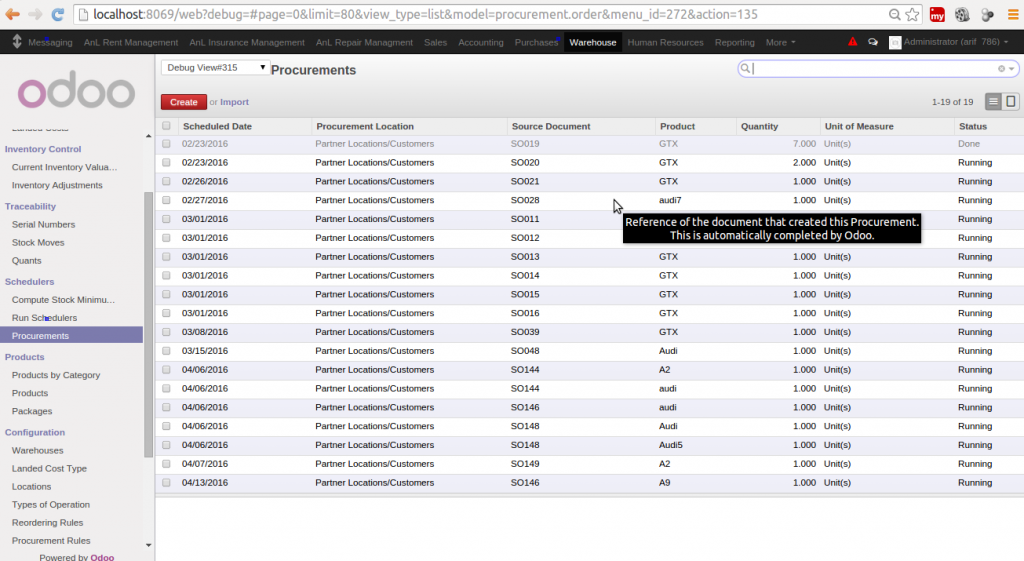Check the row checkbox for SO020
Screen dimensions: 1024x561
pos(167,163)
